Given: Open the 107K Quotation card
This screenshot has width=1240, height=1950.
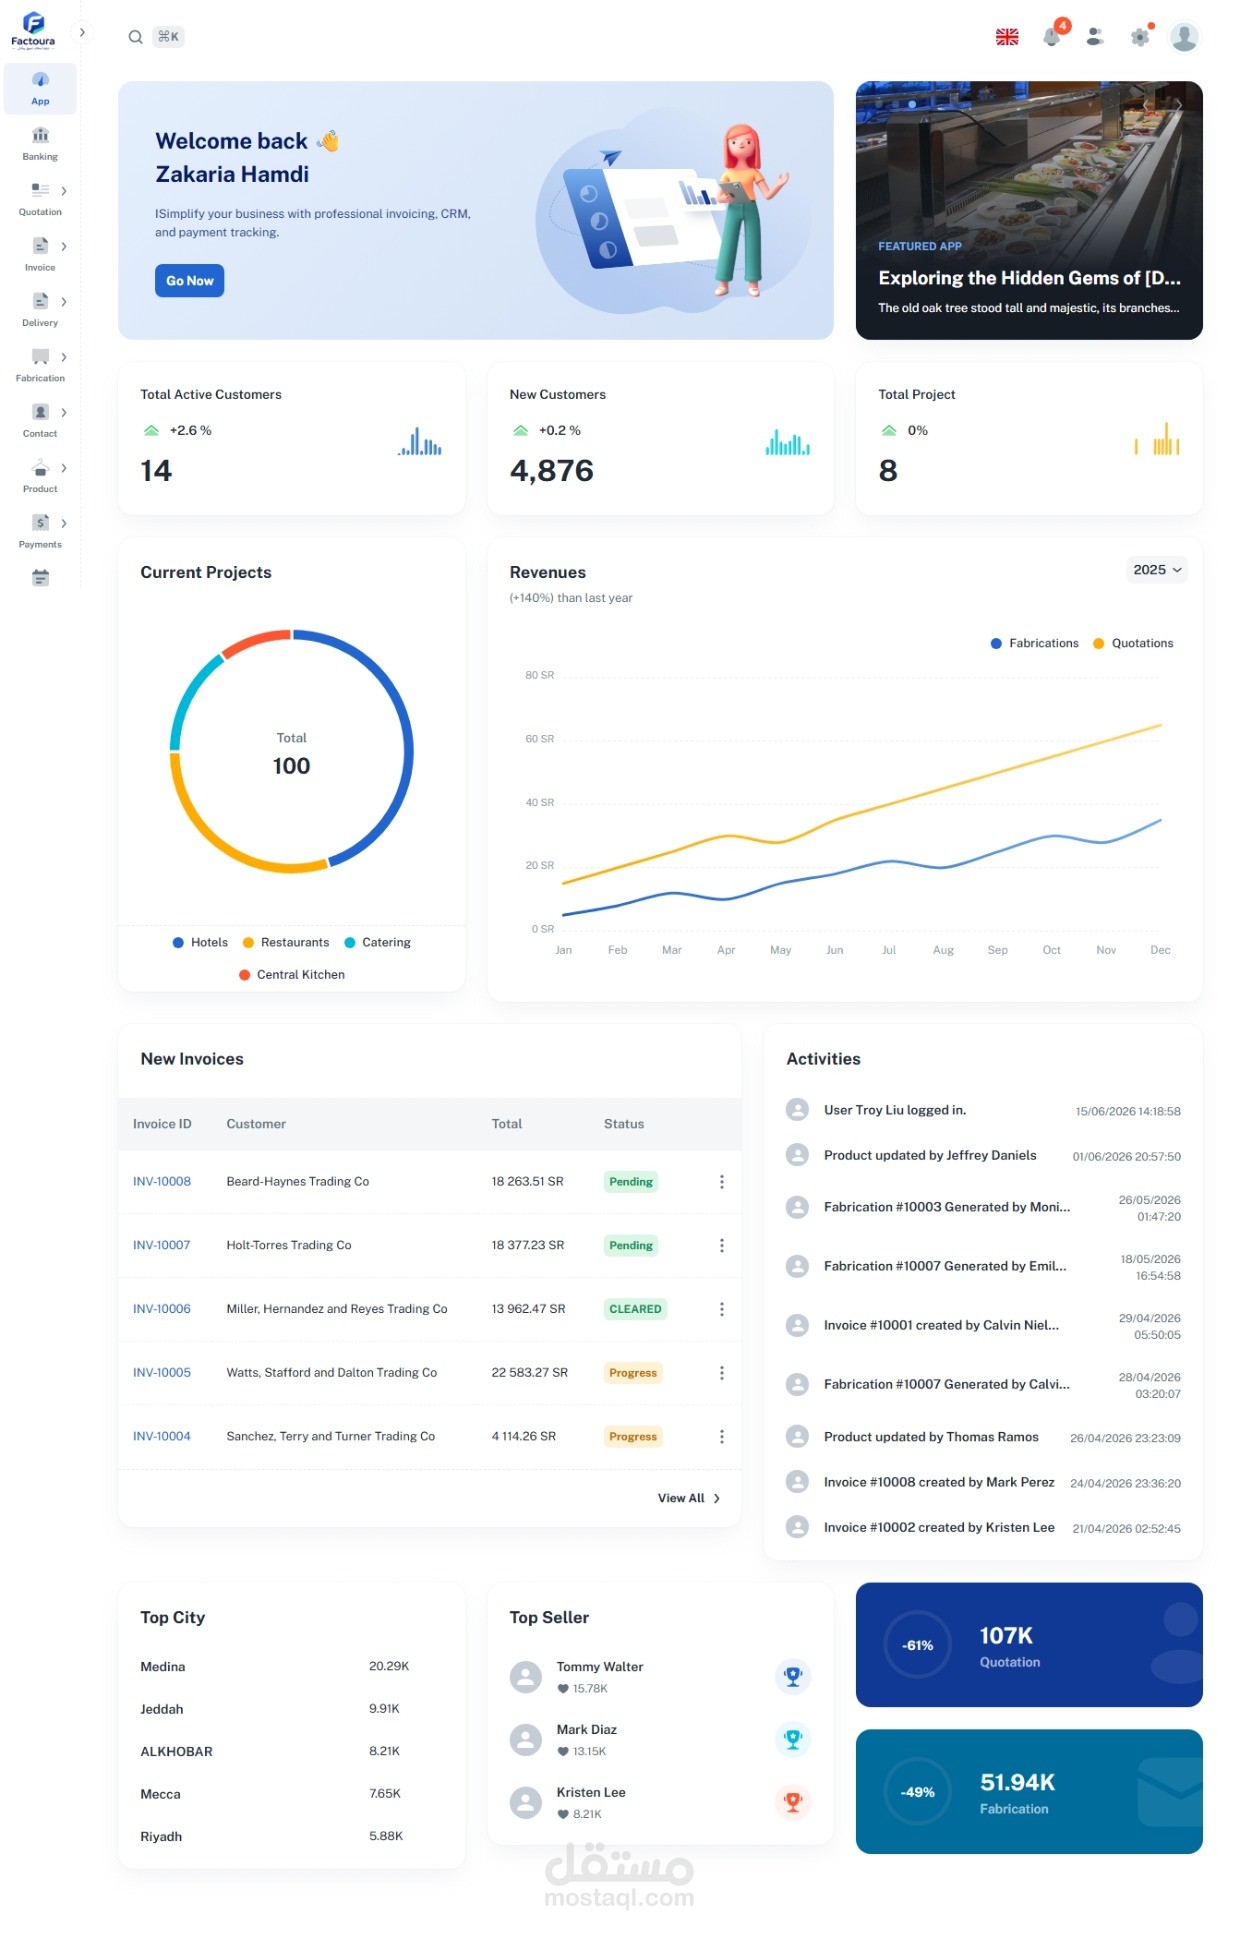Looking at the screenshot, I should point(1029,1644).
